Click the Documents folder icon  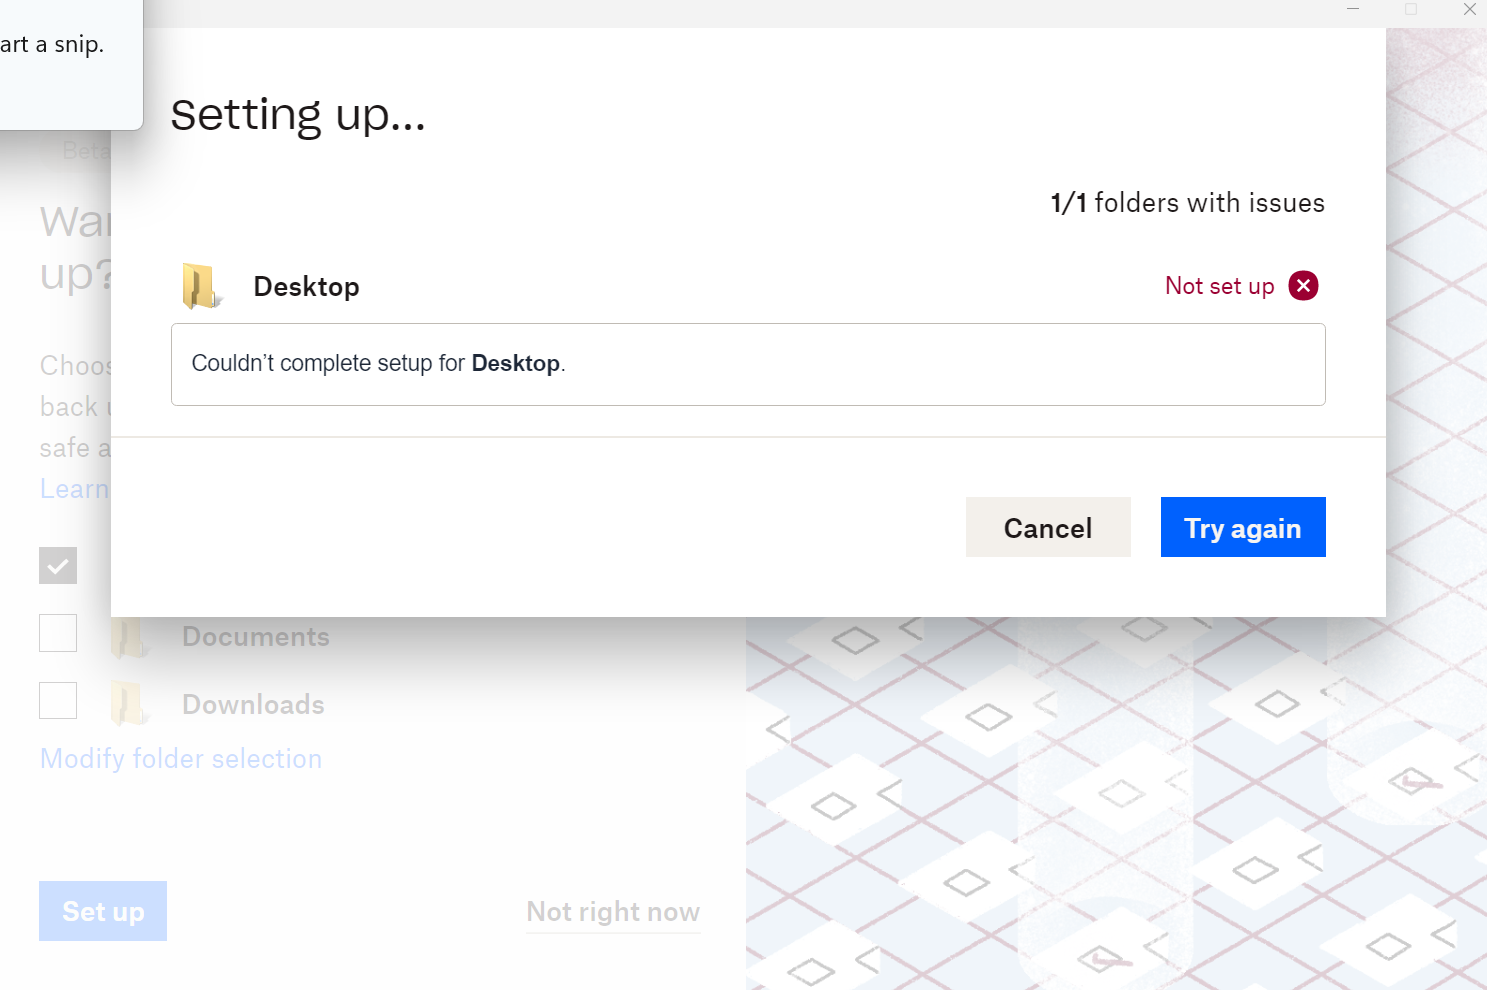(128, 636)
